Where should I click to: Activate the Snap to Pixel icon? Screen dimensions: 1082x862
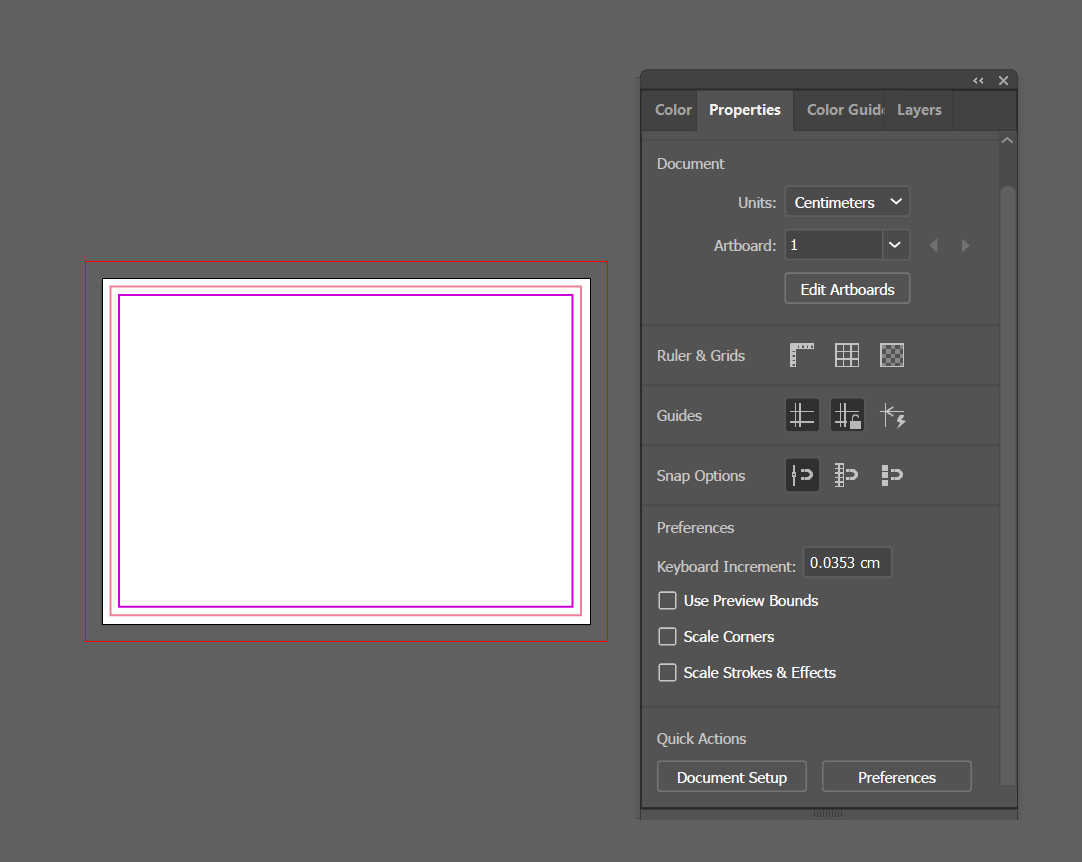(x=891, y=475)
